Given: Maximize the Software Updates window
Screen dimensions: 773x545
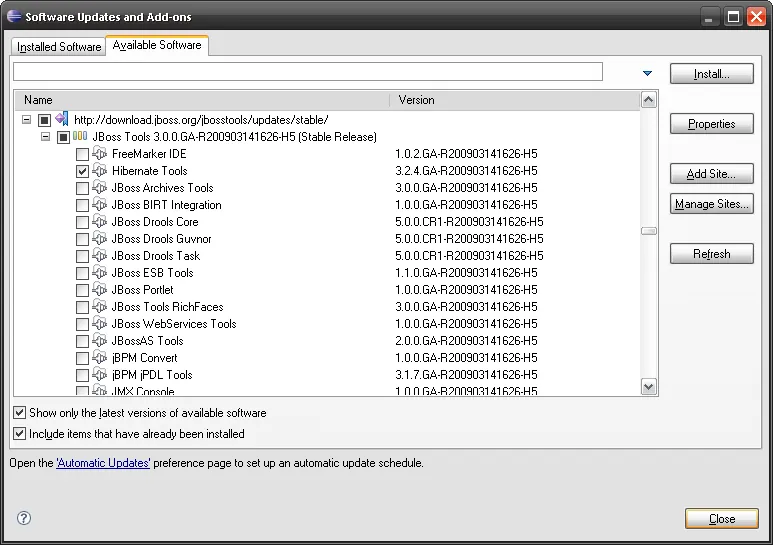Looking at the screenshot, I should pyautogui.click(x=733, y=17).
